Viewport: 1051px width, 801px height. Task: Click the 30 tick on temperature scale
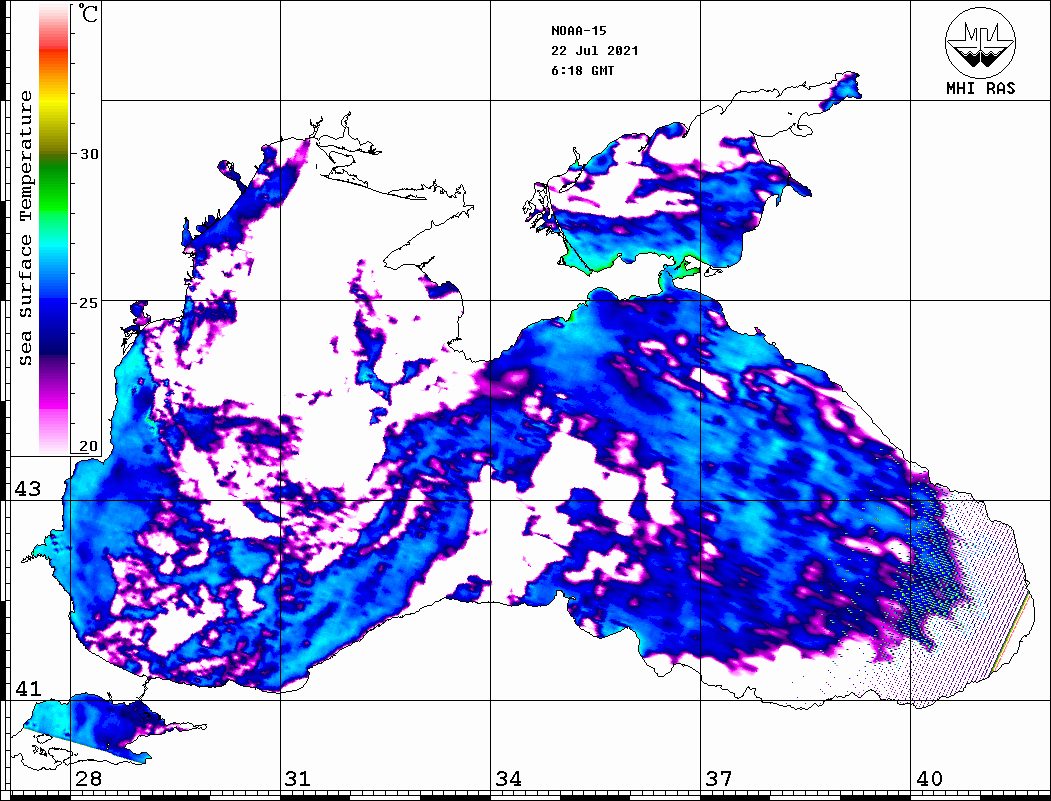tap(89, 154)
